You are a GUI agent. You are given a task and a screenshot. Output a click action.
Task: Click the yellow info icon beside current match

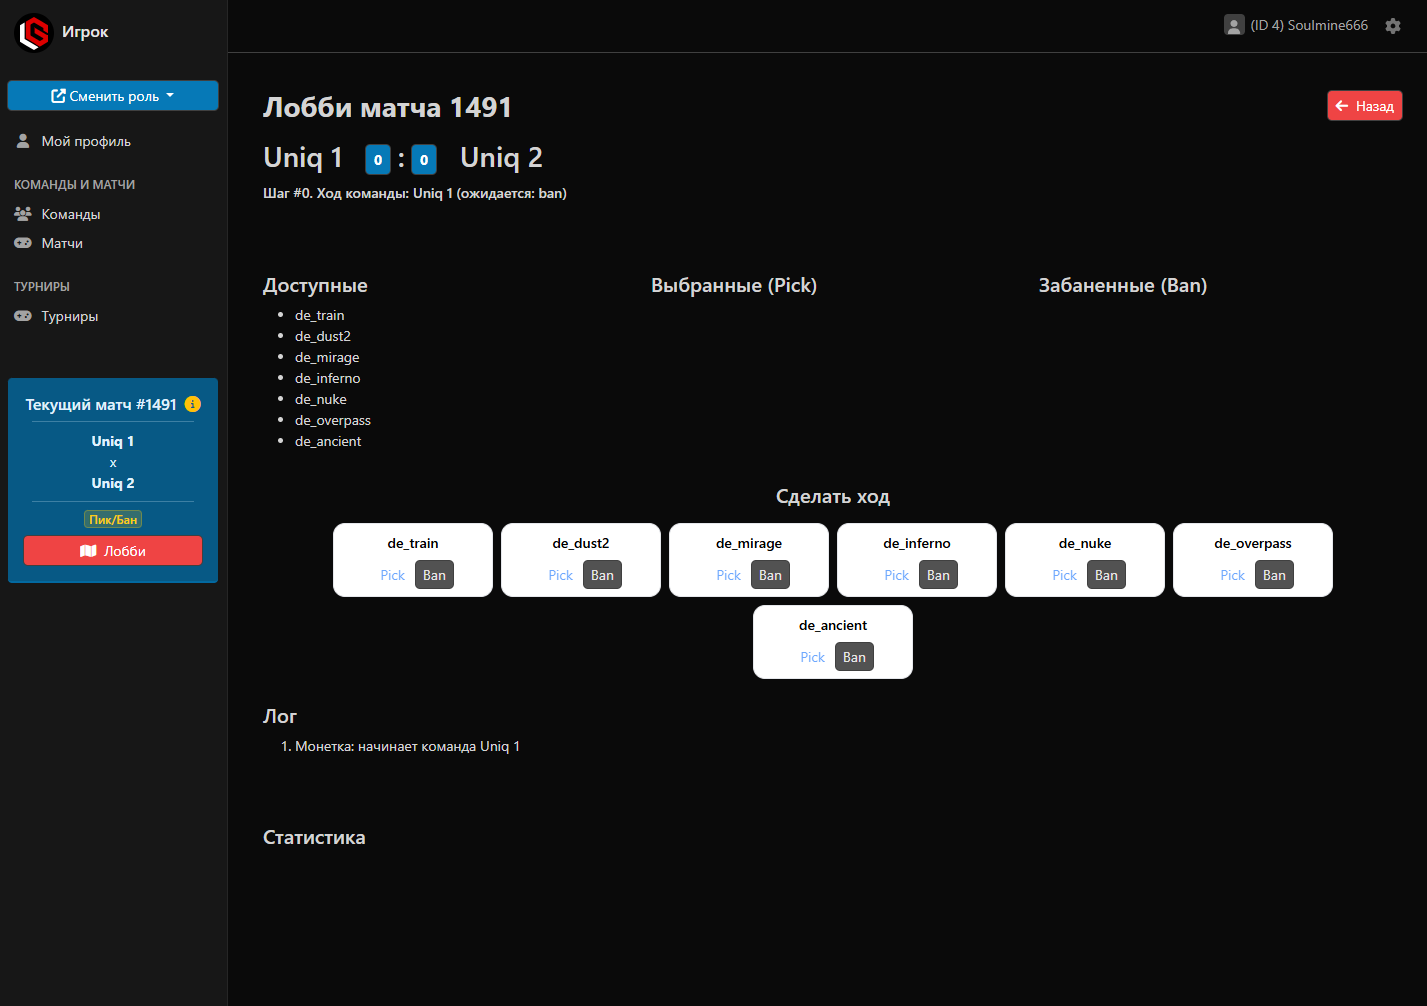pyautogui.click(x=193, y=404)
